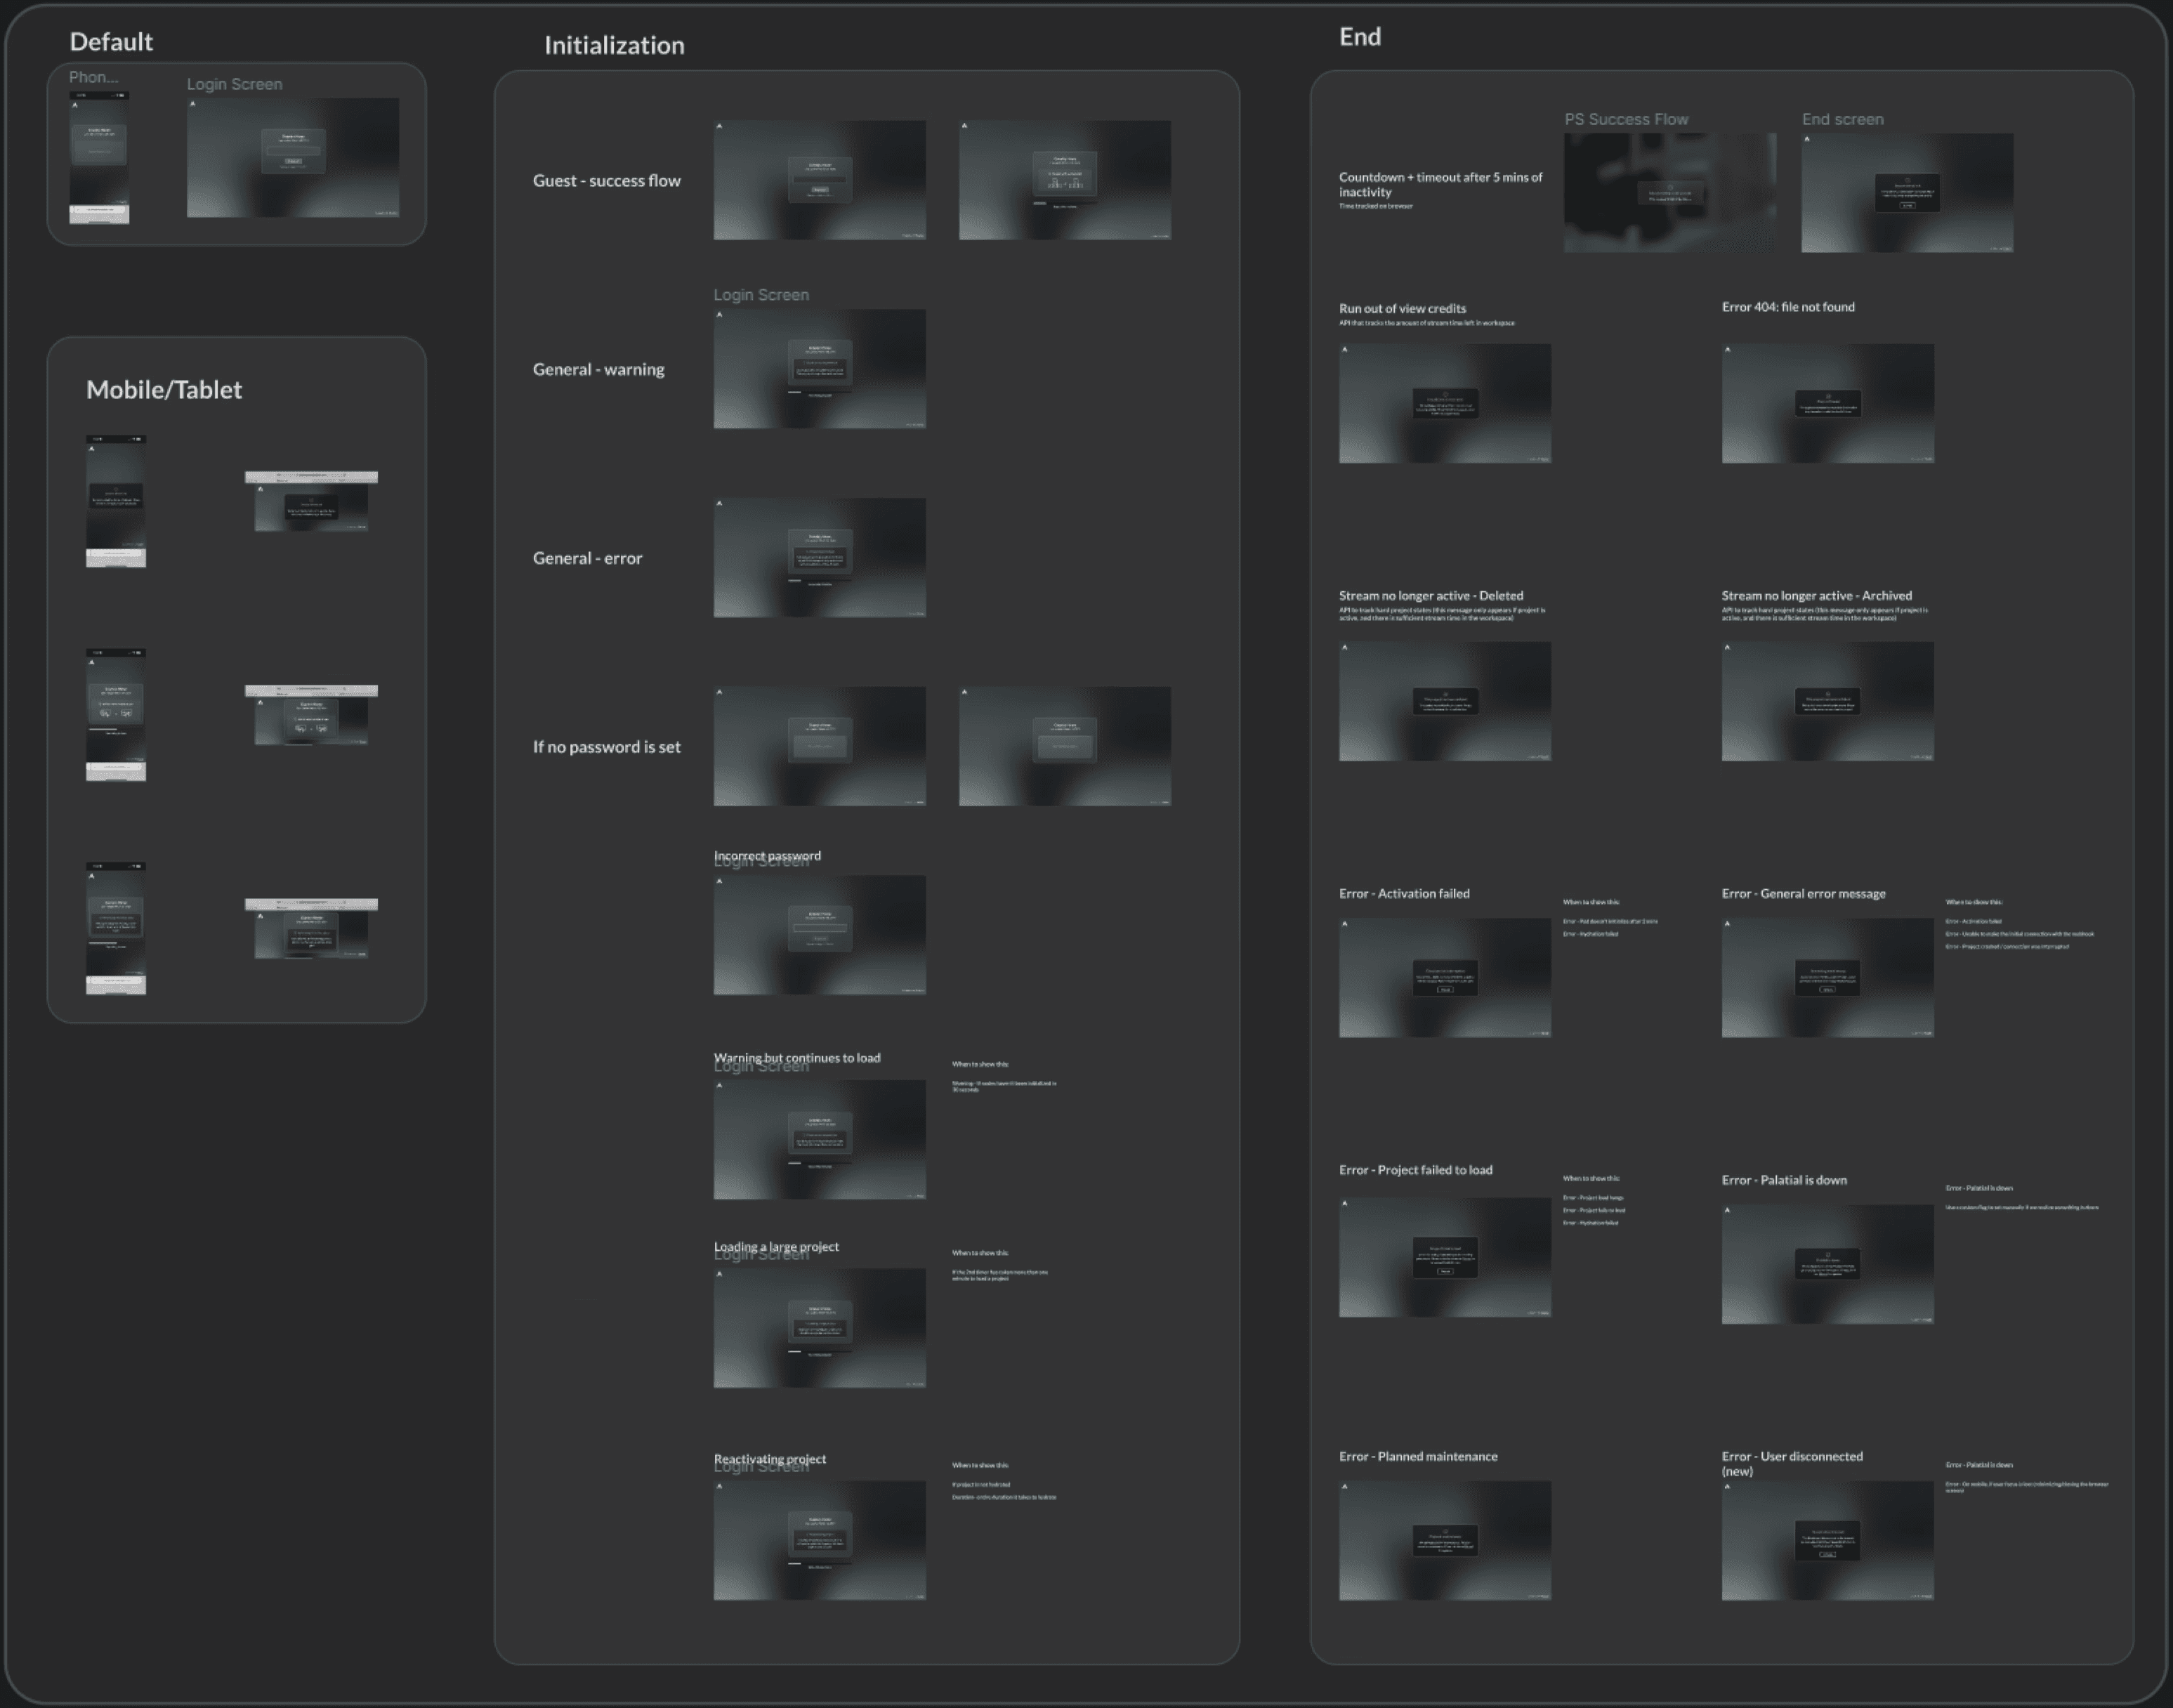Click the 'Stream no longer active - Archived' label
The height and width of the screenshot is (1708, 2173).
tap(1816, 595)
